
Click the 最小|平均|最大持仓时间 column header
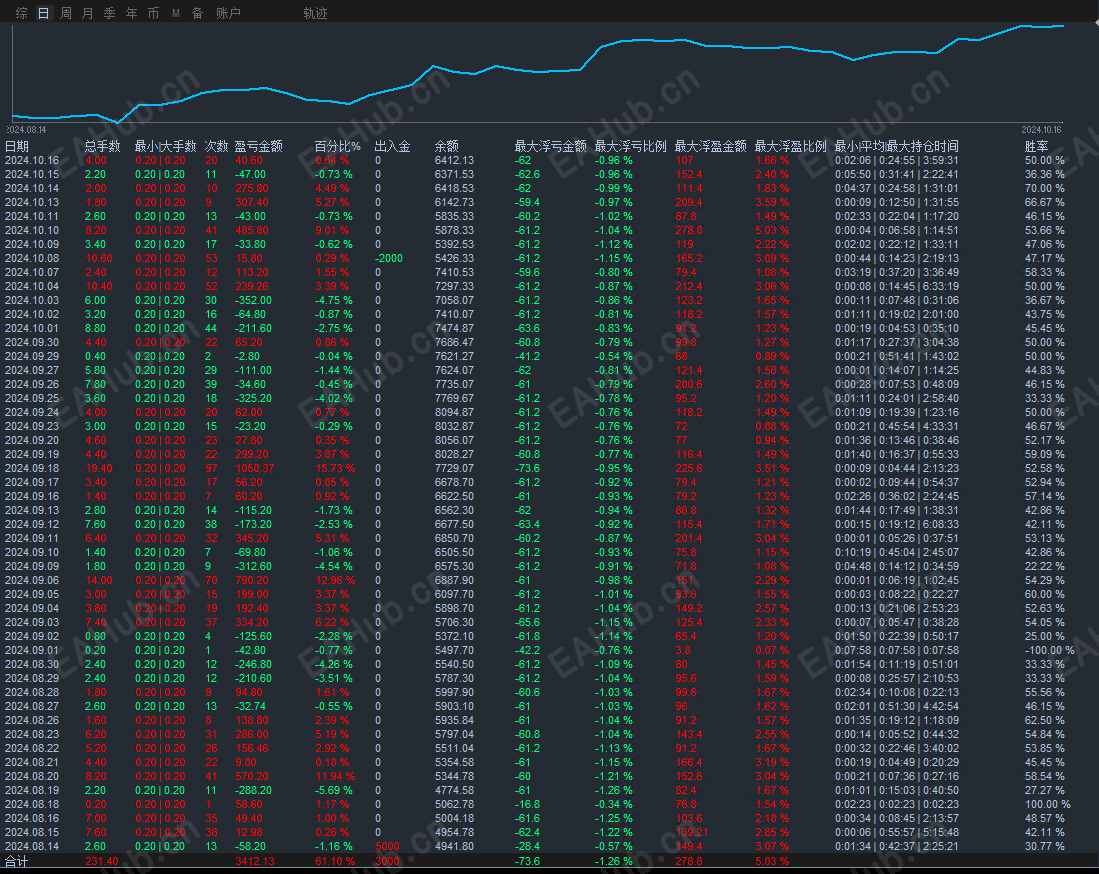click(x=896, y=146)
